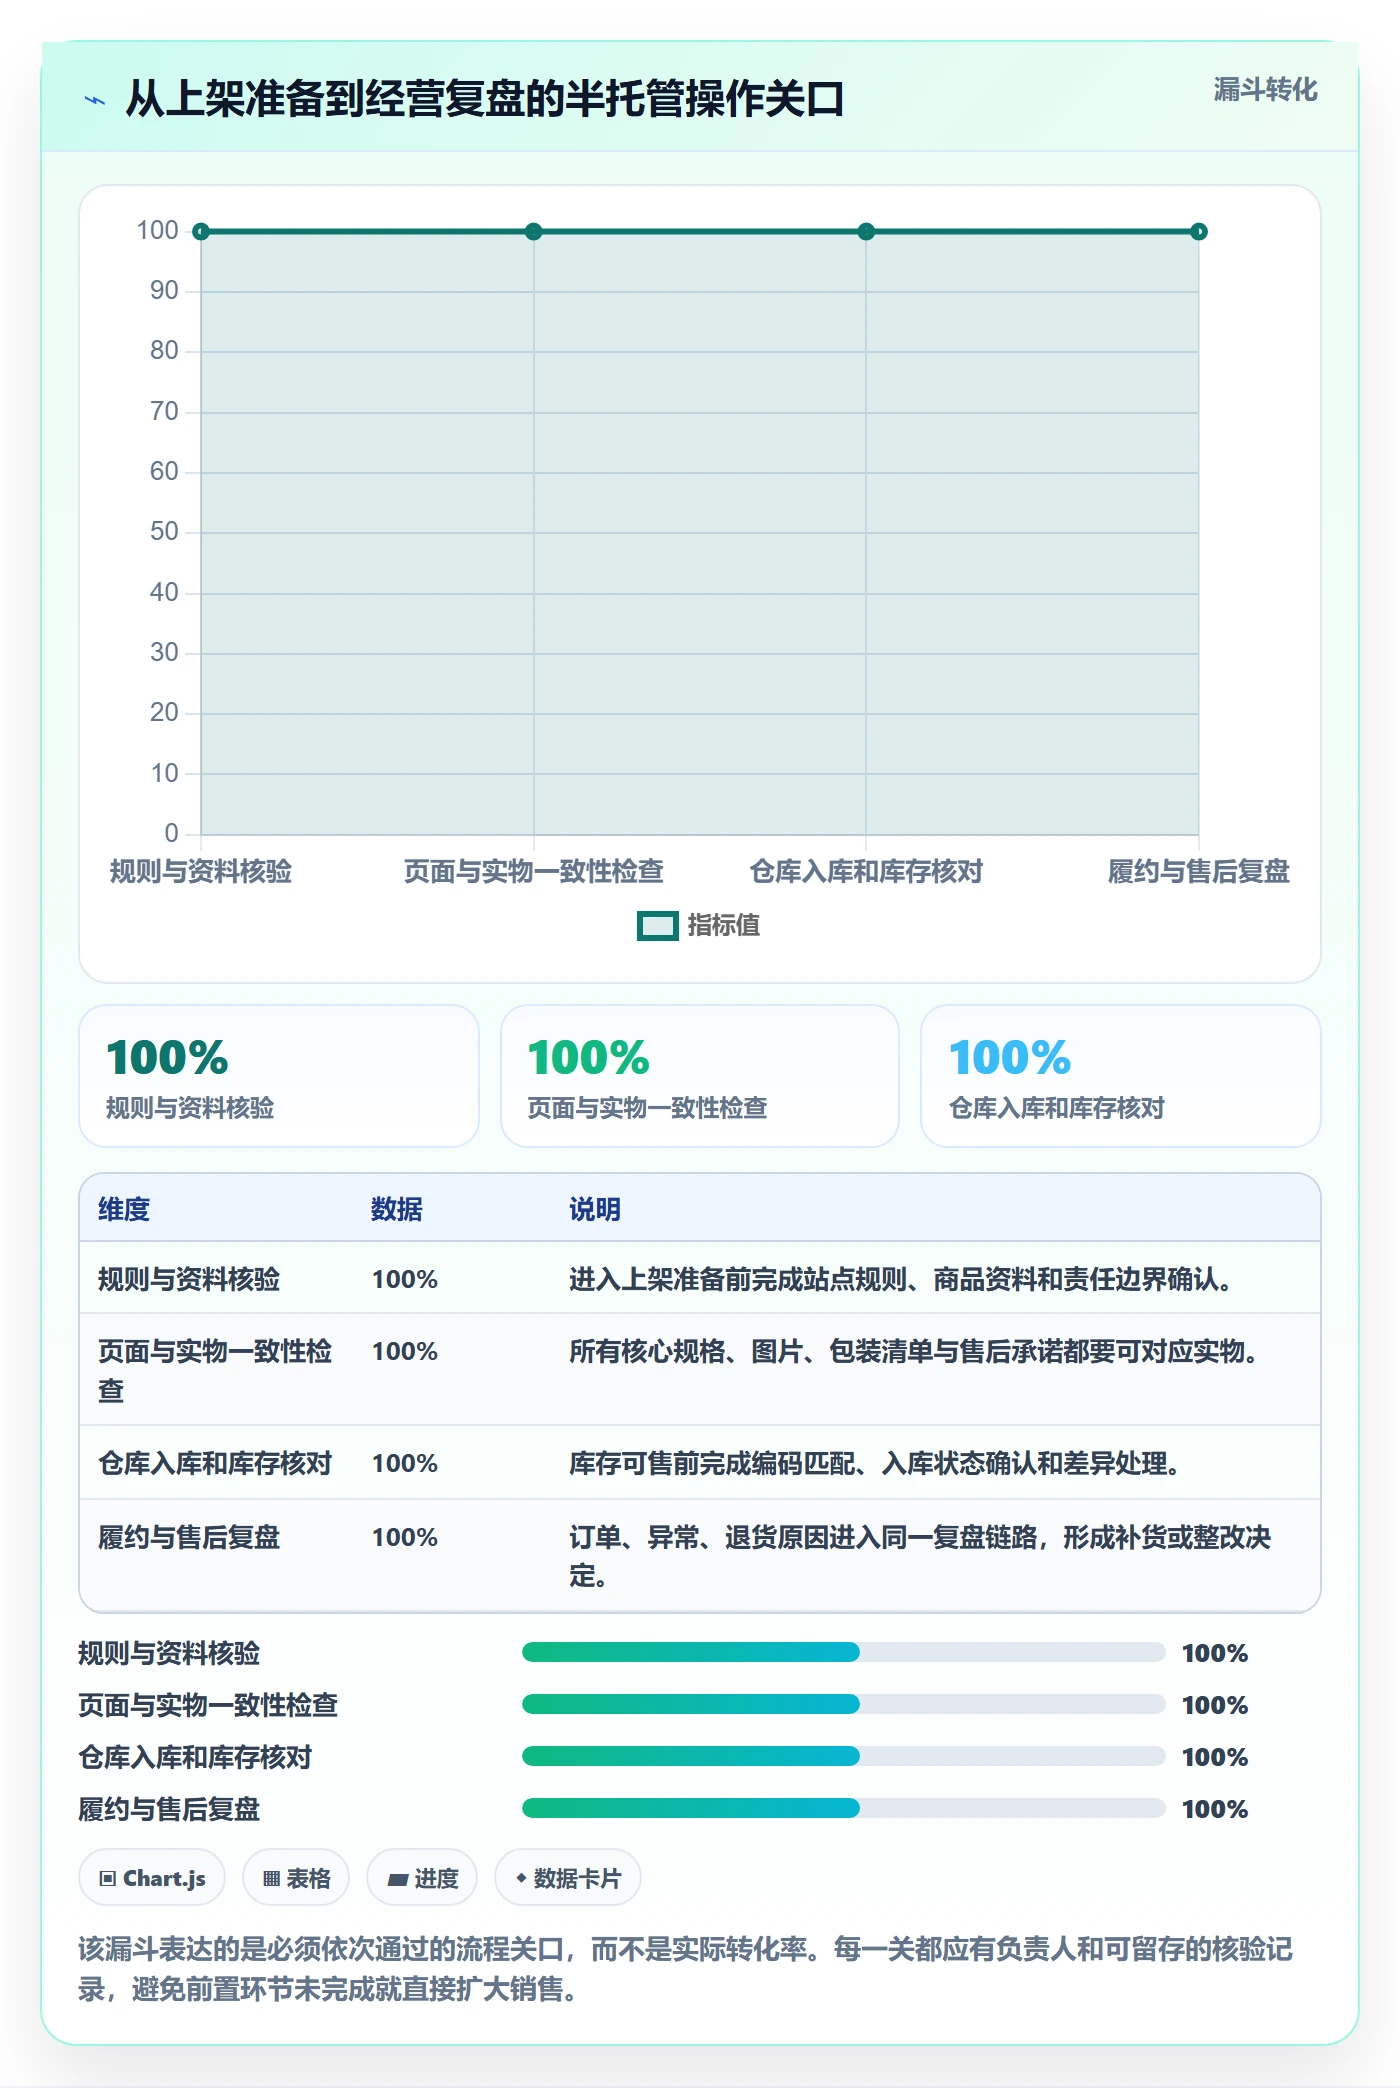Click the lightning icon beside the title
This screenshot has height=2088, width=1400.
coord(95,100)
